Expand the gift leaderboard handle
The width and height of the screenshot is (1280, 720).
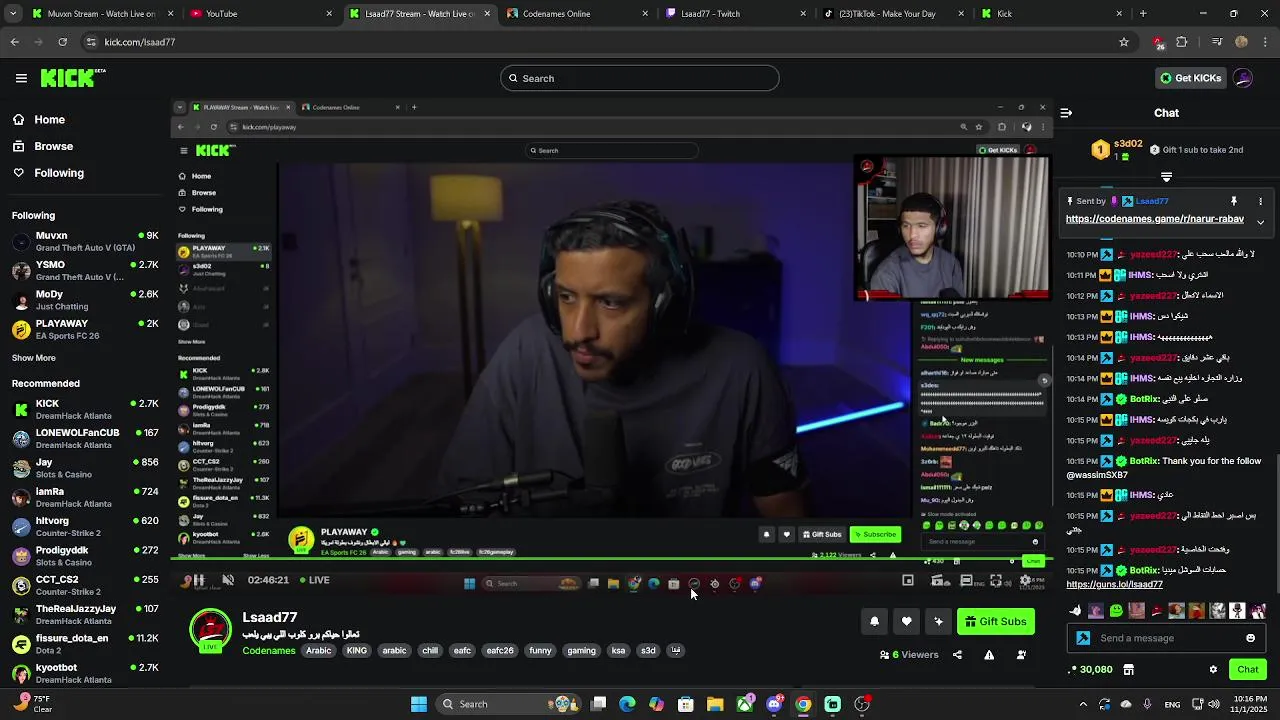coord(1166,177)
